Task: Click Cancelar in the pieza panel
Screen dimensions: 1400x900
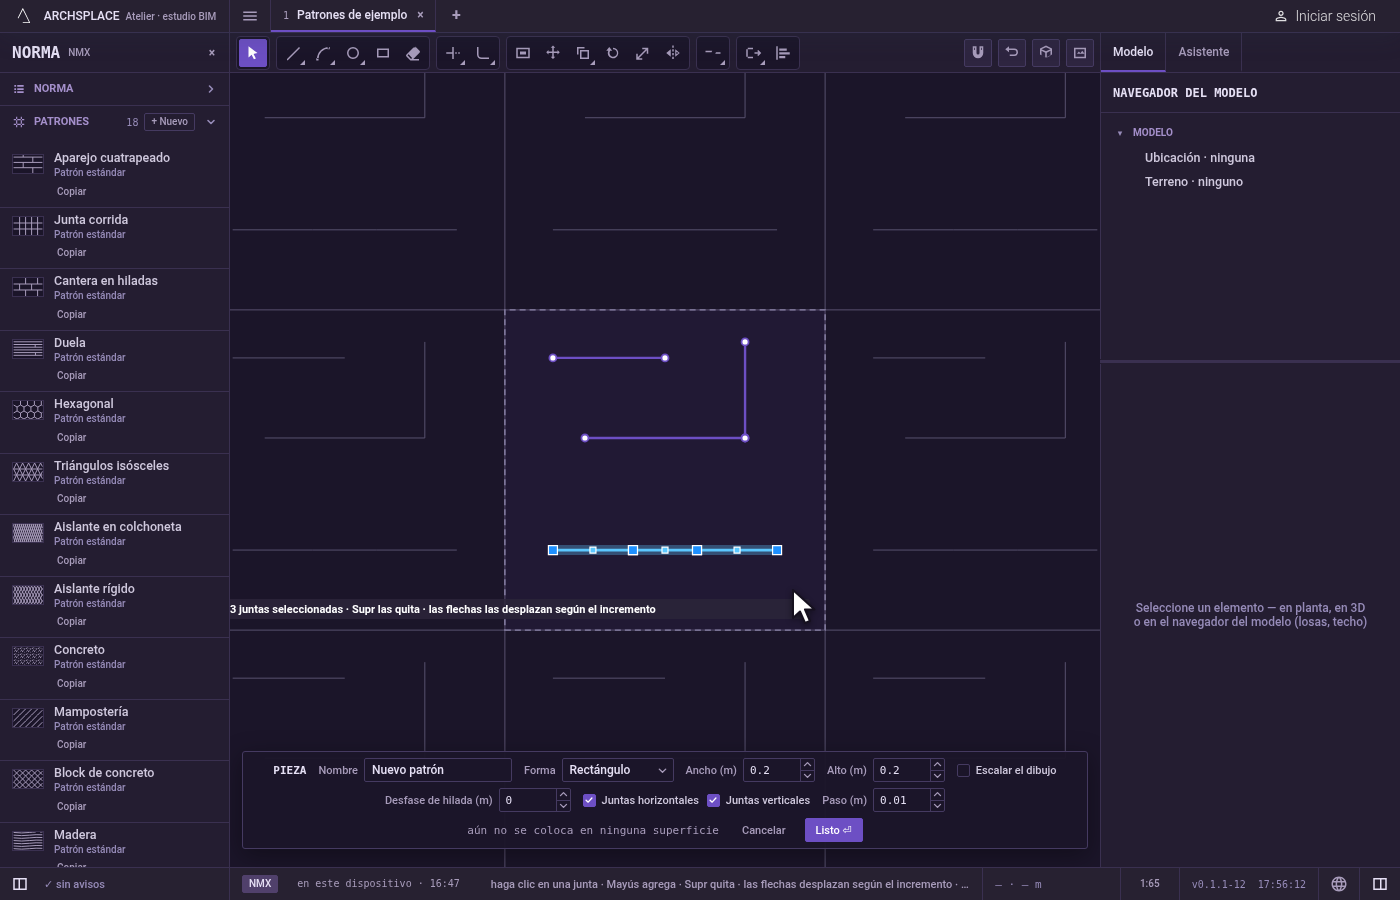Action: coord(764,830)
